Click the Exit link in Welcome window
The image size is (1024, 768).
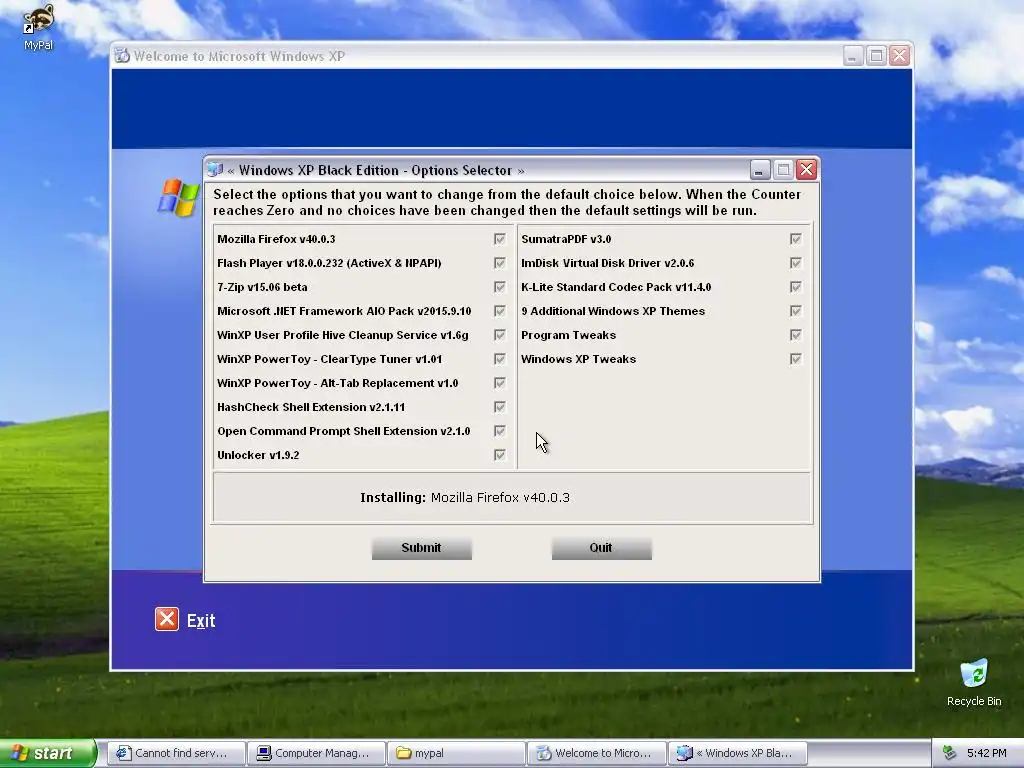[x=201, y=620]
